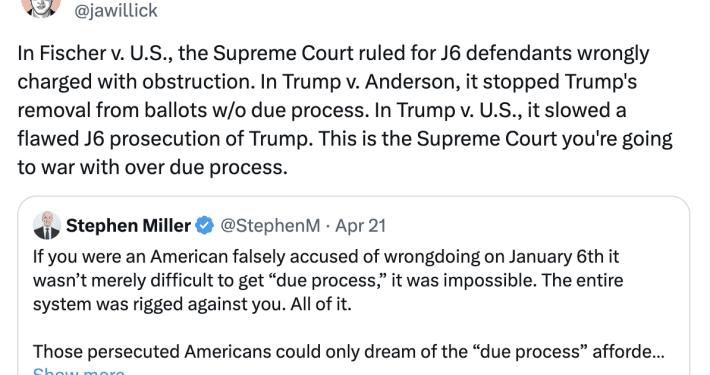This screenshot has height=375, width=710.
Task: Open the @jawillick handle link
Action: click(115, 10)
